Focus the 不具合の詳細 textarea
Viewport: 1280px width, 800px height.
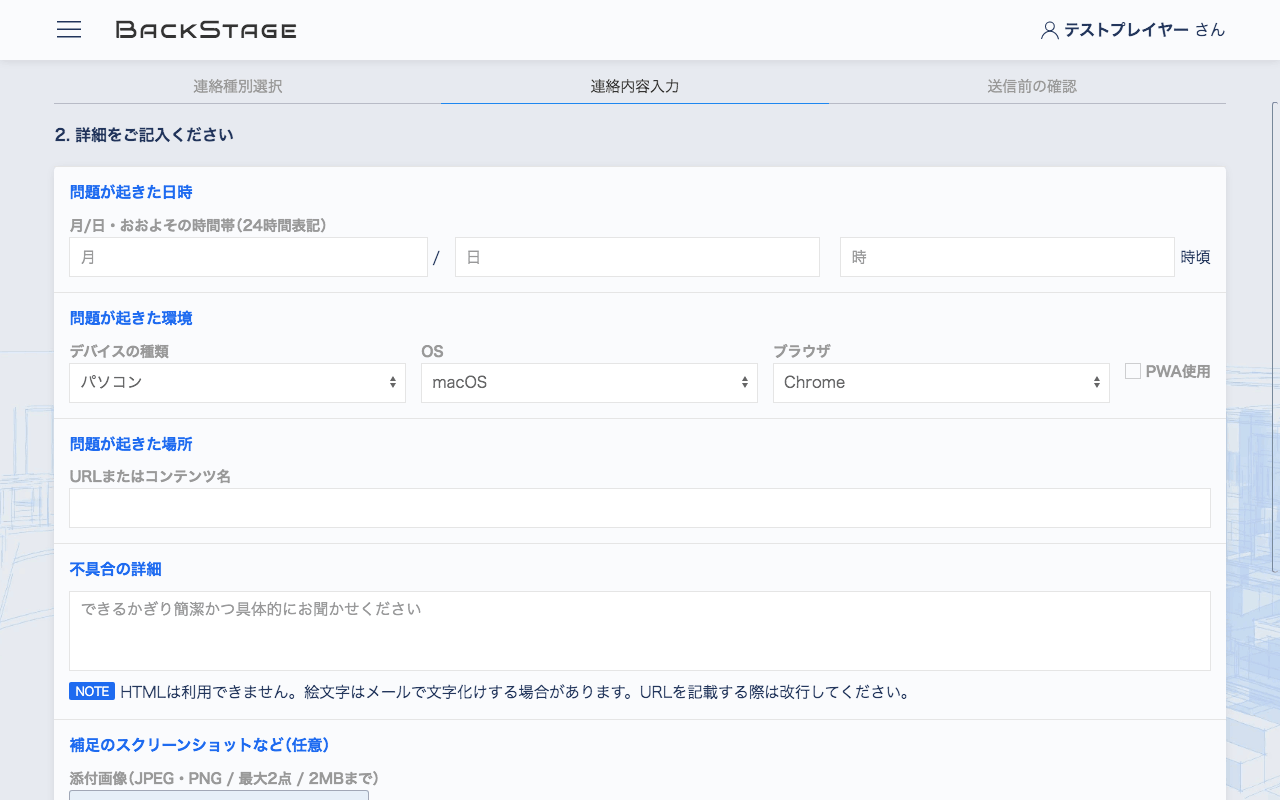click(x=640, y=631)
